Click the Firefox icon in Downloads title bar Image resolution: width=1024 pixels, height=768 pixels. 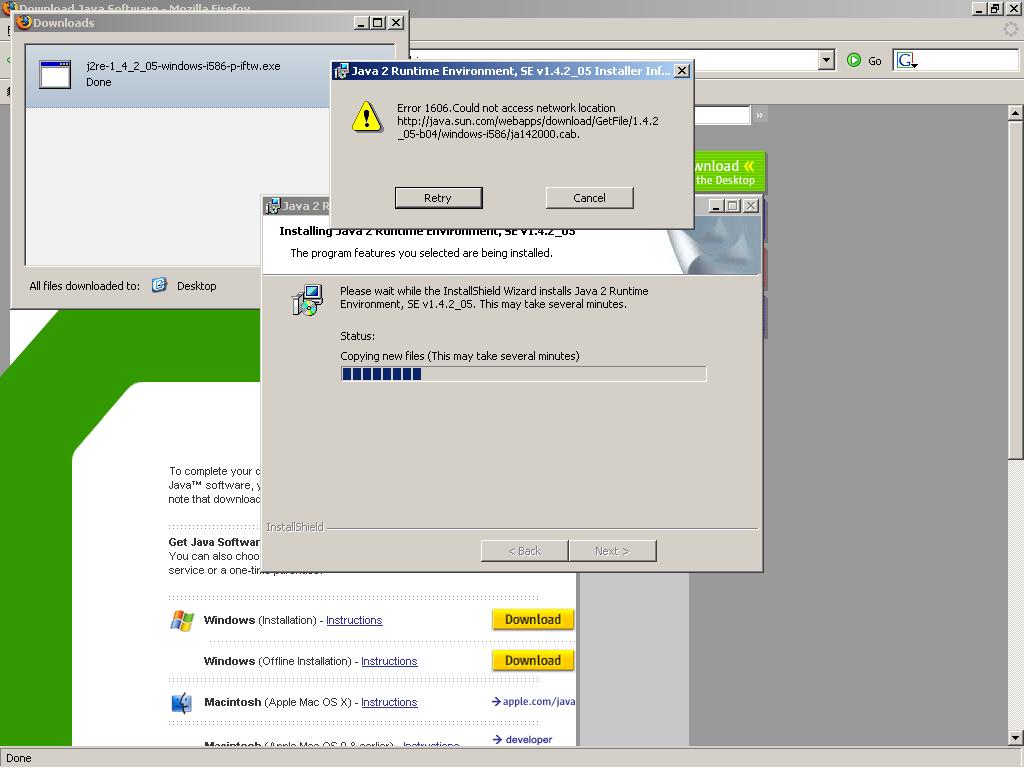point(24,23)
